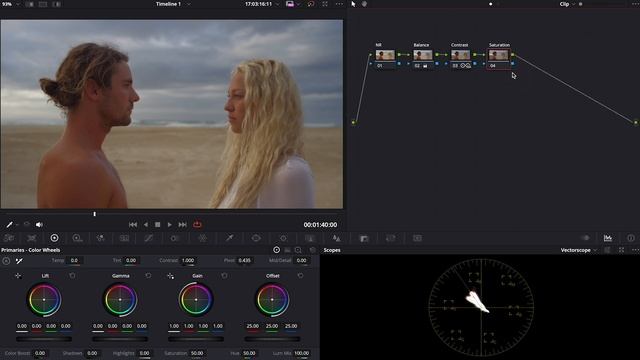Open the Sizing palette icon
640x360 pixels.
coord(391,238)
